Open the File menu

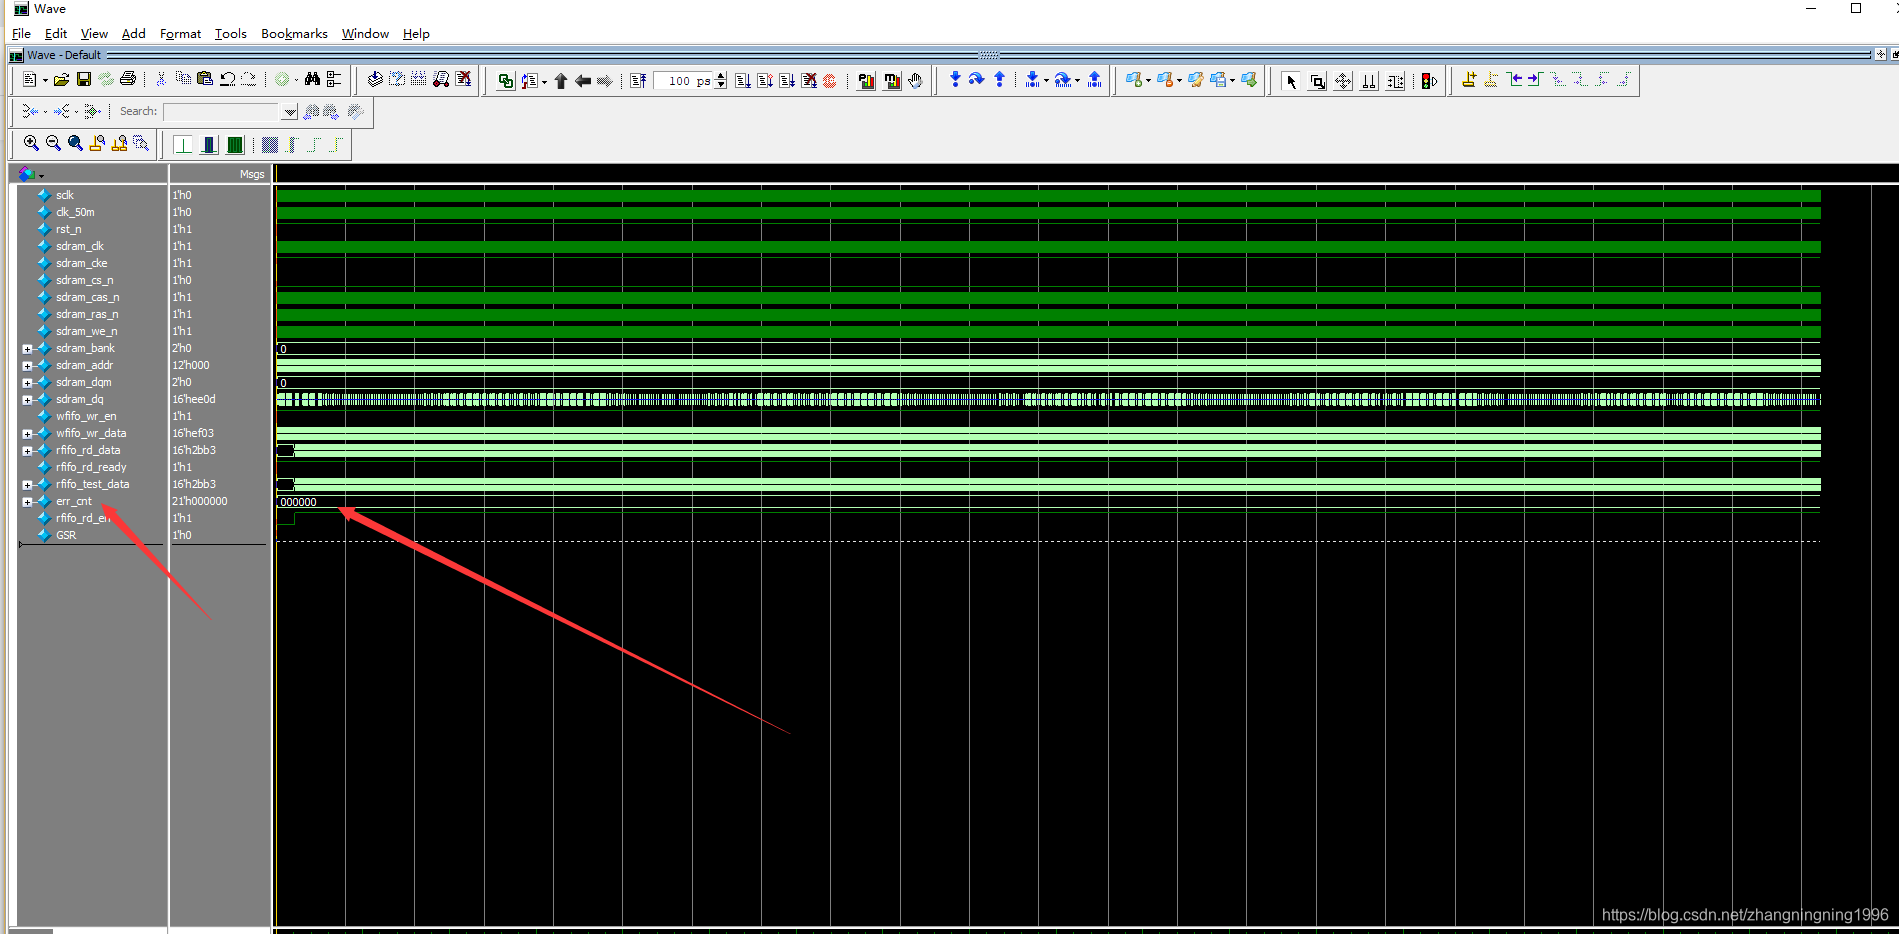[x=21, y=33]
